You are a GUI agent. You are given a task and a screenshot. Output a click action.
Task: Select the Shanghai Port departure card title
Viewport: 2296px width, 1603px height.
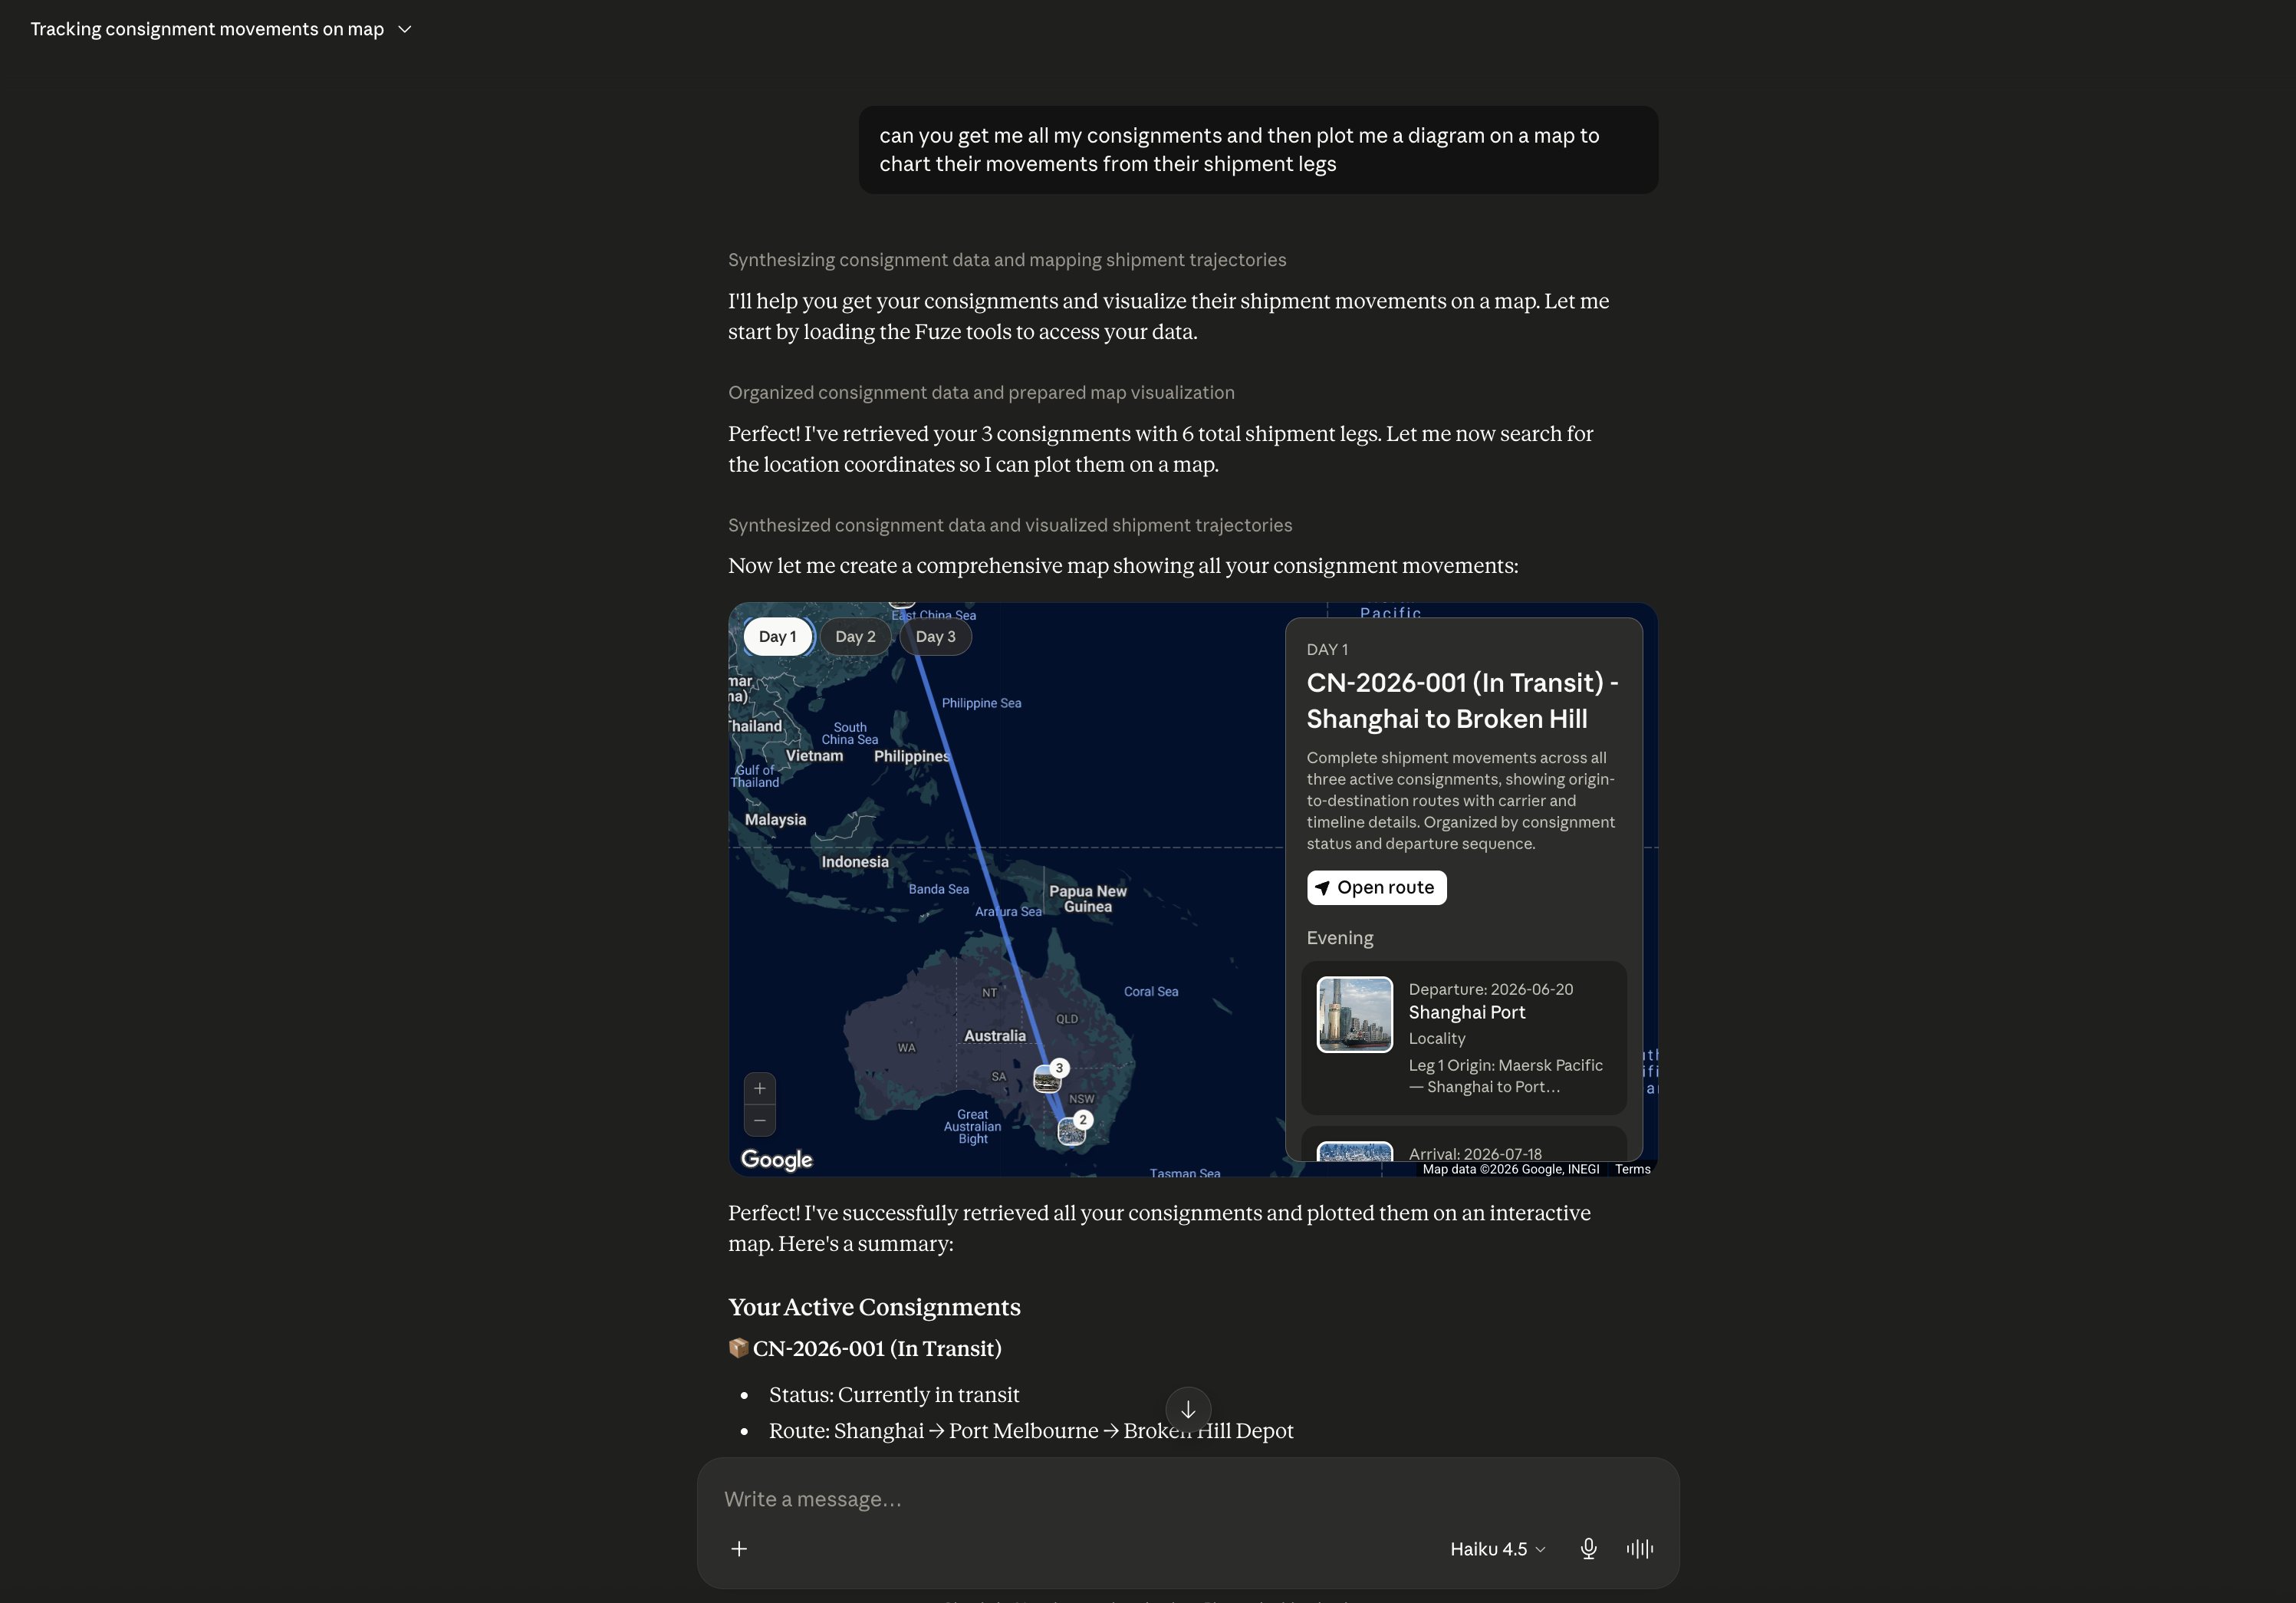pyautogui.click(x=1466, y=1012)
